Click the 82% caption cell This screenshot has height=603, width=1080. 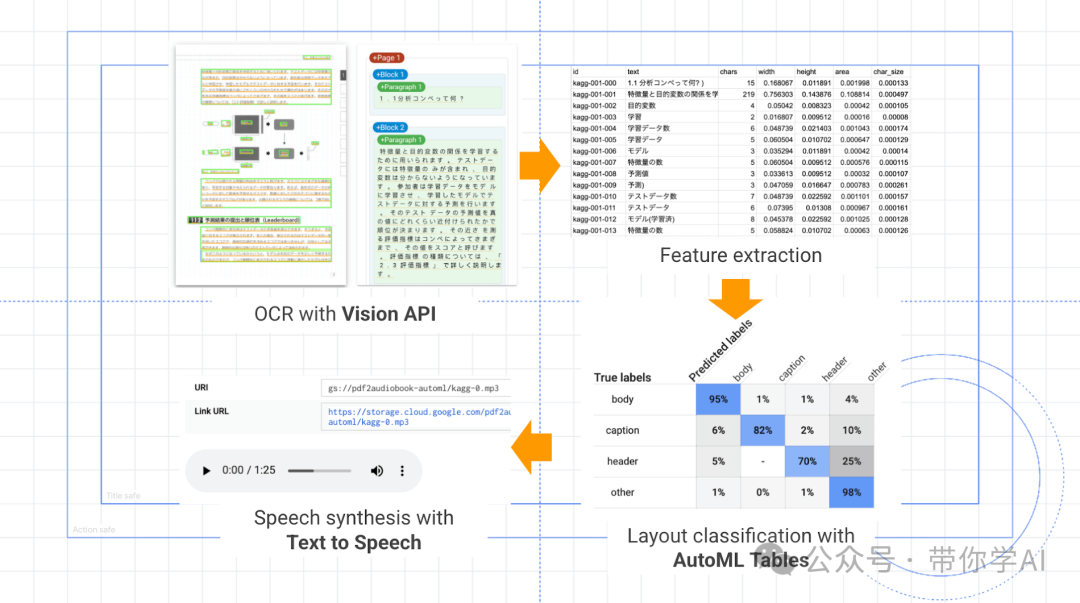(x=762, y=430)
